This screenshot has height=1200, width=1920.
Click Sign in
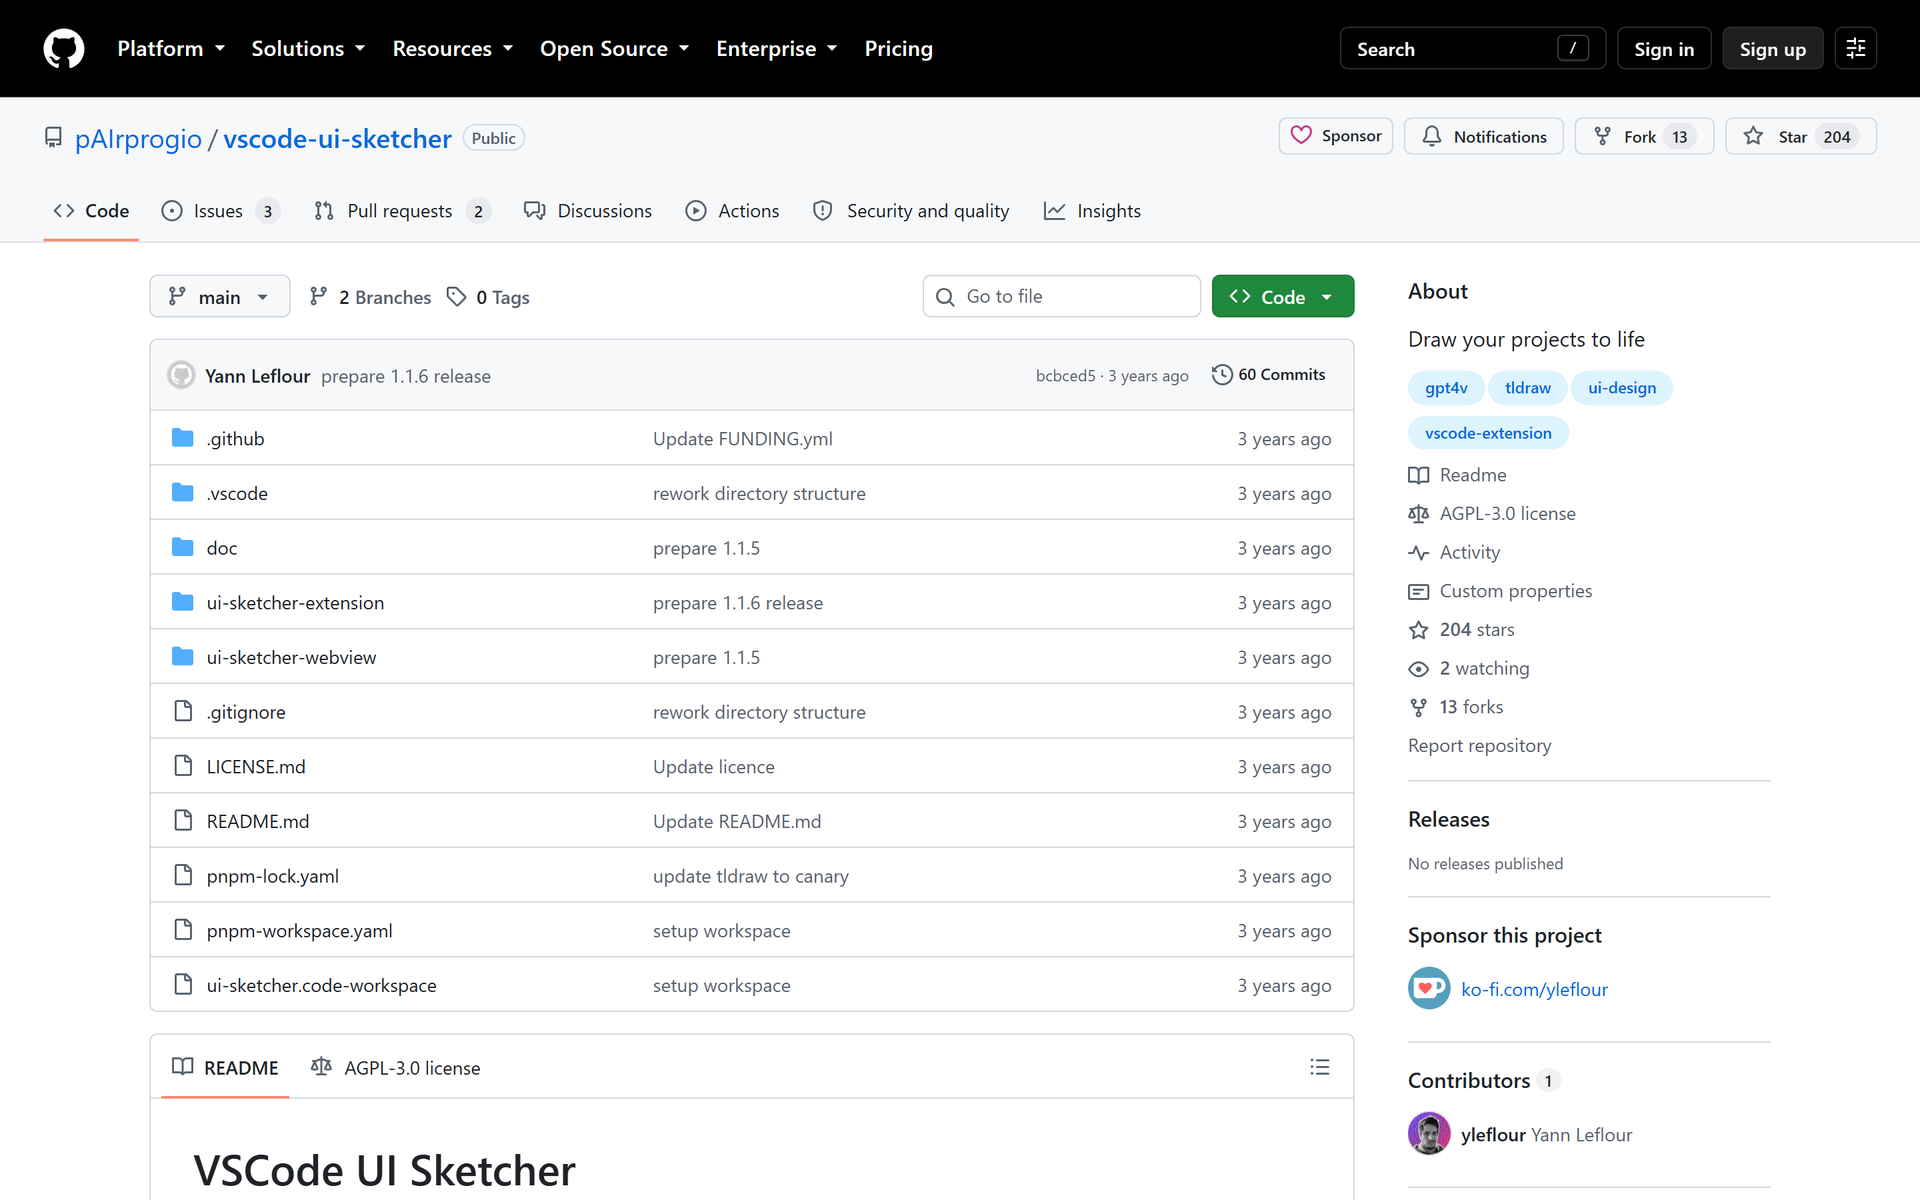(1664, 48)
